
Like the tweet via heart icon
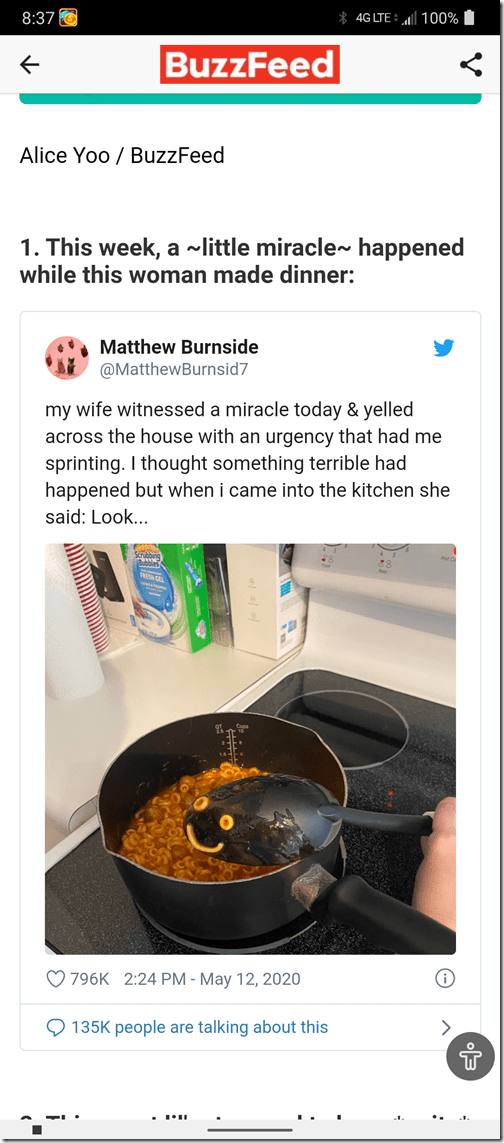coord(55,978)
